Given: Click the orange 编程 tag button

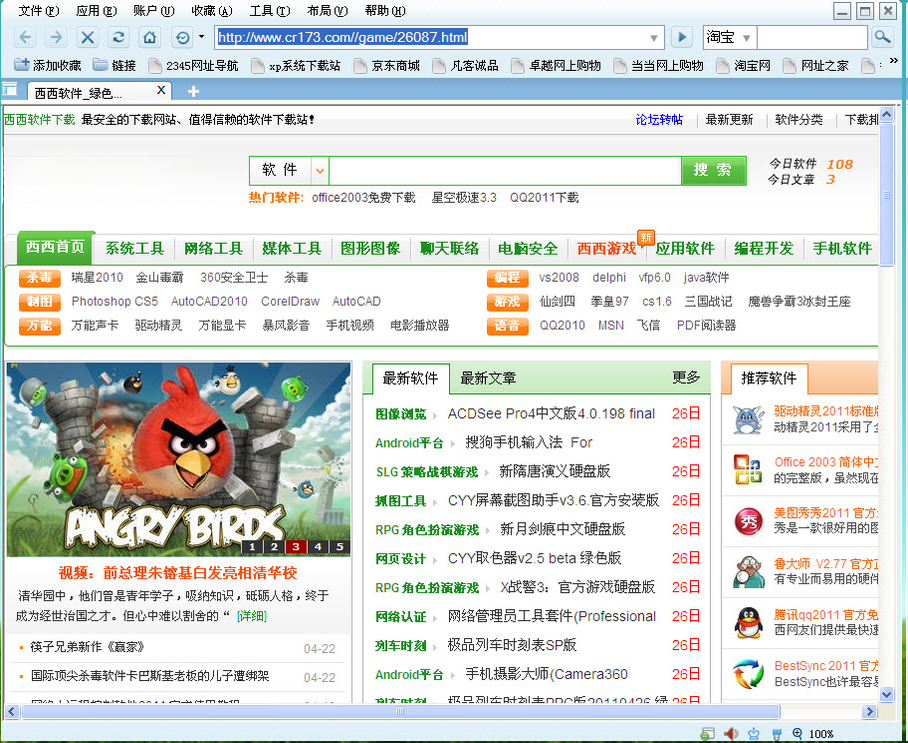Looking at the screenshot, I should [x=507, y=278].
